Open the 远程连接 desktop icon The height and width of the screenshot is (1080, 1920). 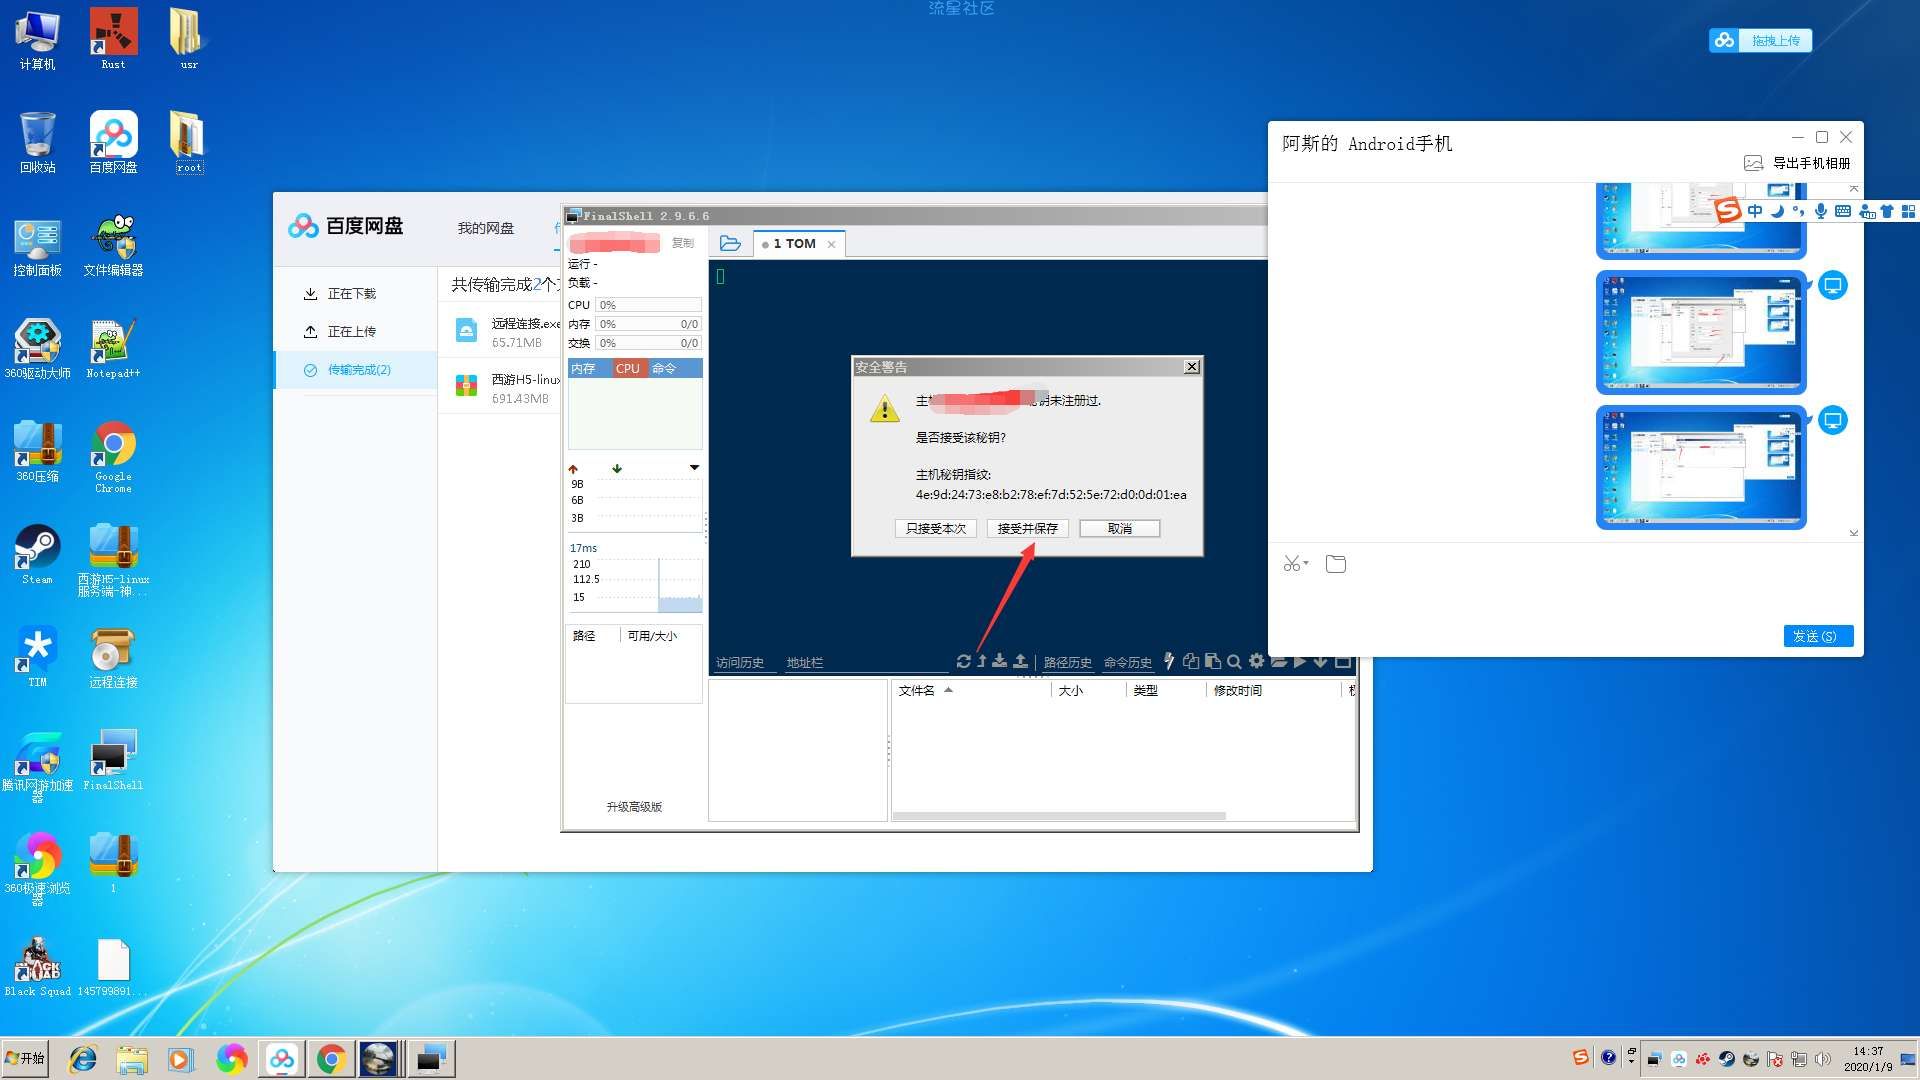pos(113,658)
